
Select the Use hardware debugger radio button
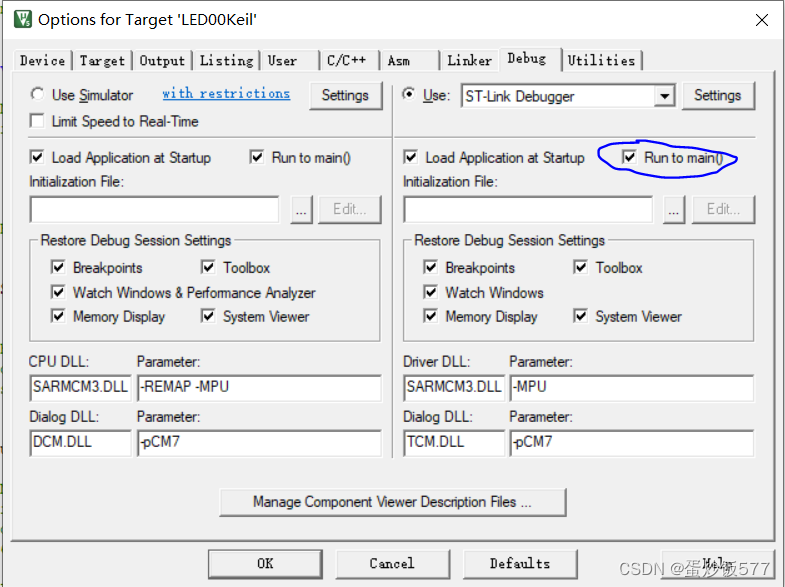(409, 94)
